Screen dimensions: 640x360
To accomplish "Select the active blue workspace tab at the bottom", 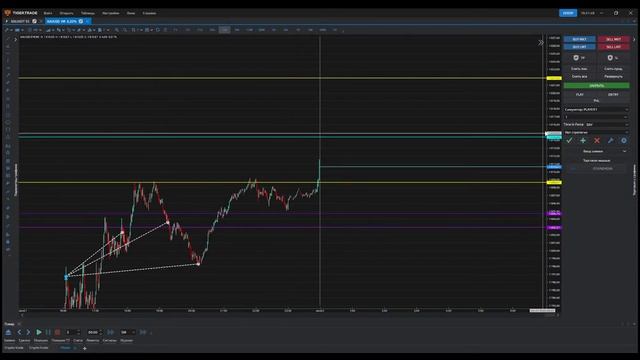I will coord(67,348).
